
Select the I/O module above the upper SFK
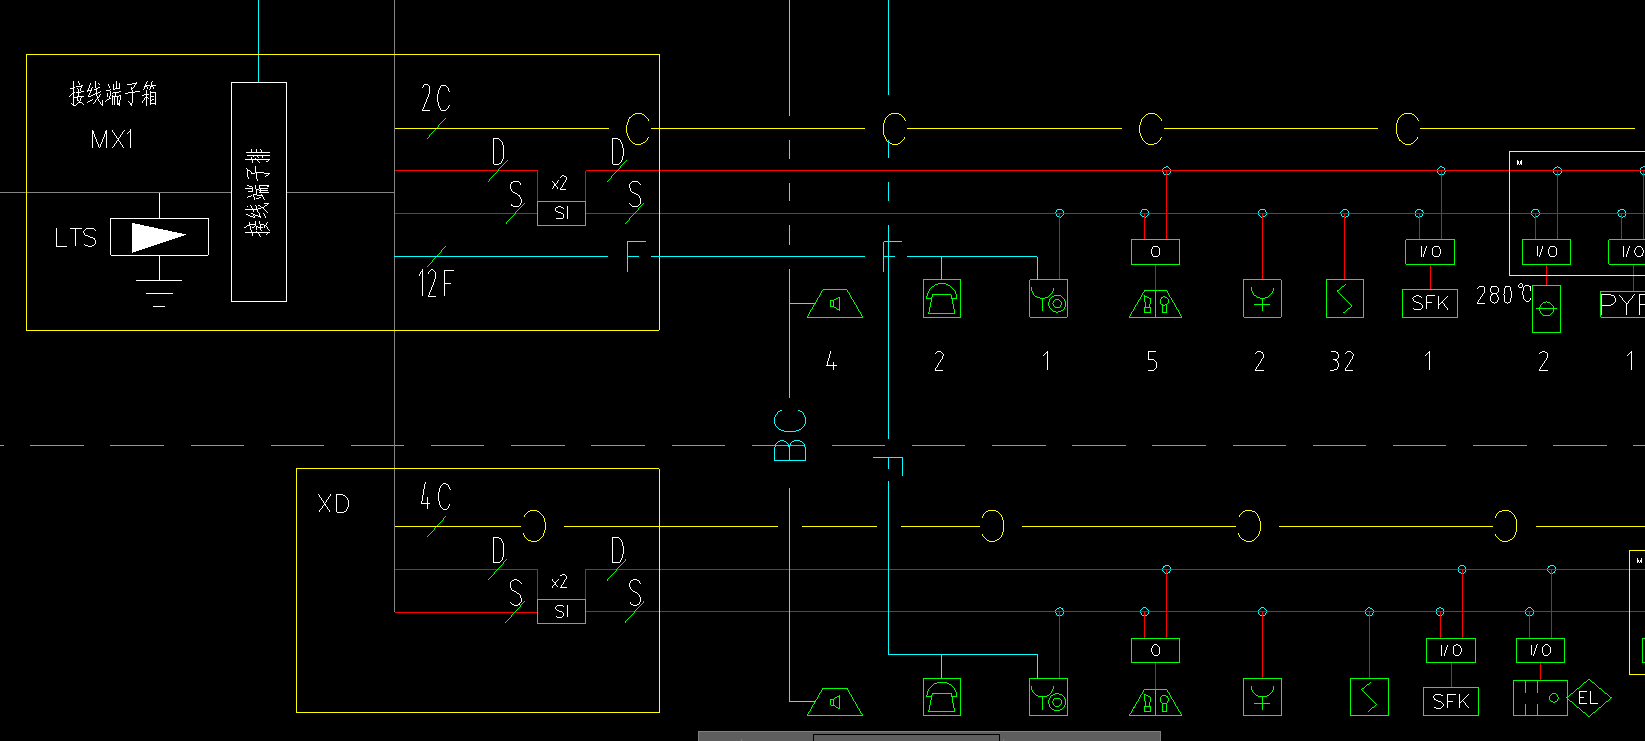1430,252
